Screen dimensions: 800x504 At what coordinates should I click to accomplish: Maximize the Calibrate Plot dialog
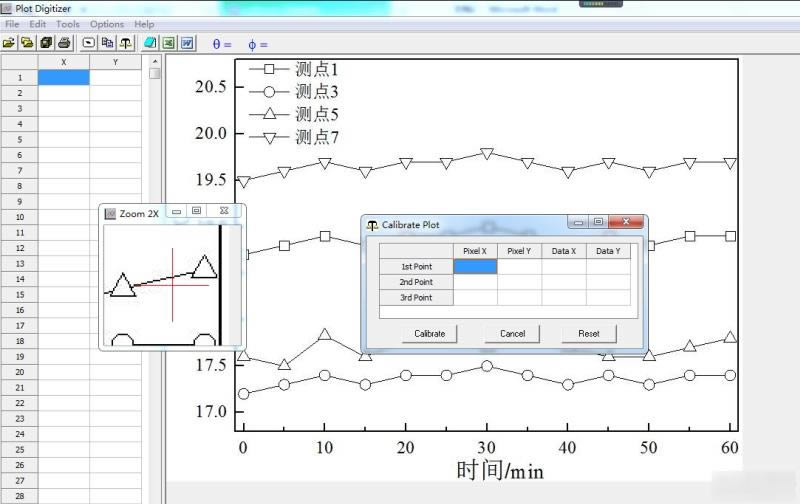pyautogui.click(x=598, y=222)
